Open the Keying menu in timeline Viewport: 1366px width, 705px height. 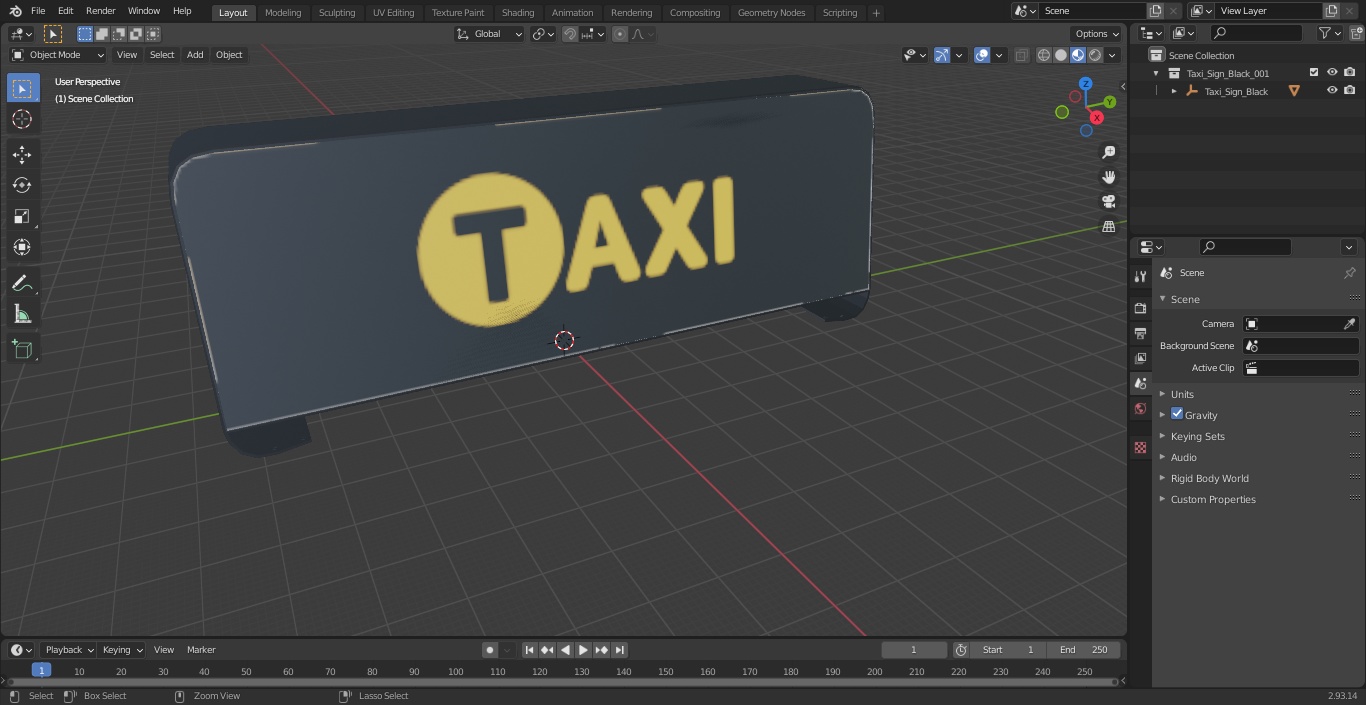[122, 650]
